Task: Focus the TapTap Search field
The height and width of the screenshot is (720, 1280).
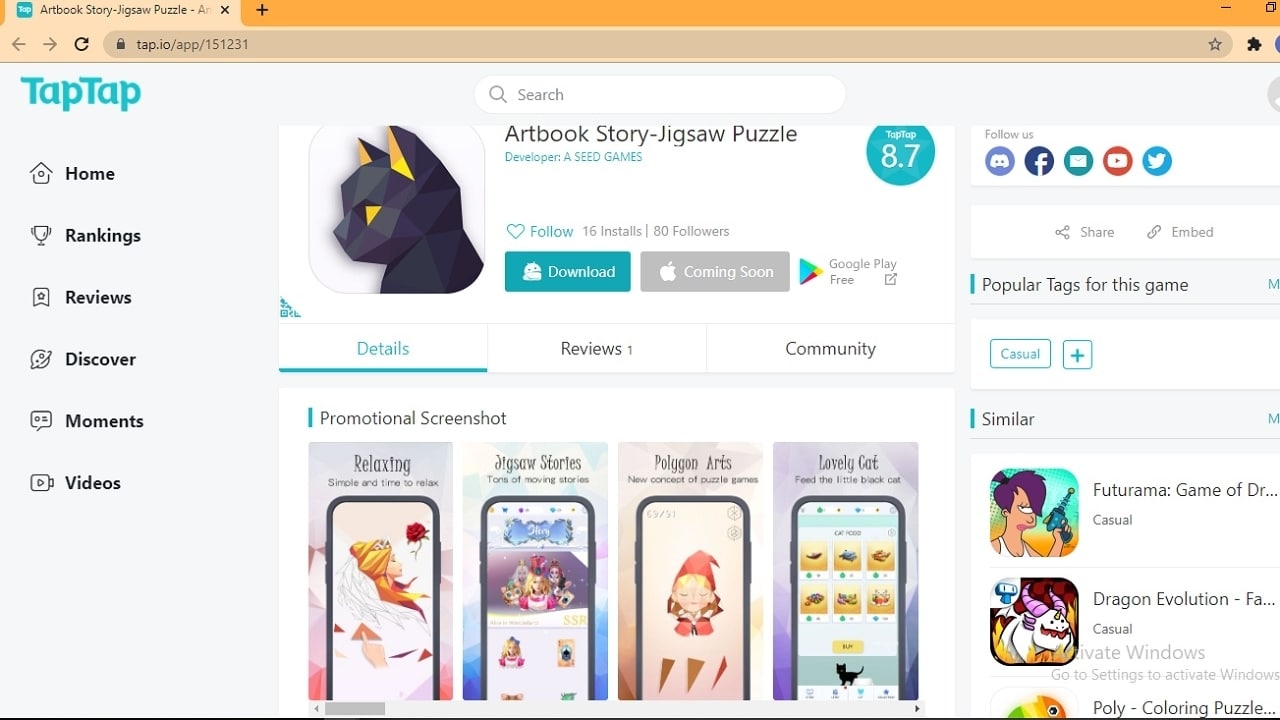Action: tap(660, 95)
